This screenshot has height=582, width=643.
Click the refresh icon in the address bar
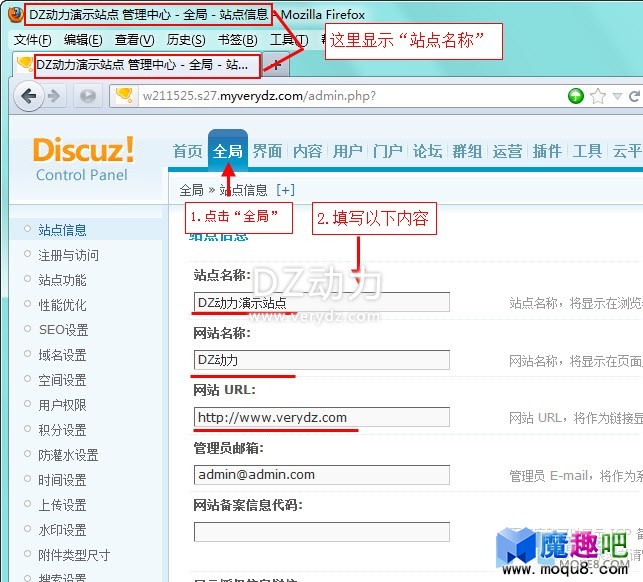pos(634,96)
